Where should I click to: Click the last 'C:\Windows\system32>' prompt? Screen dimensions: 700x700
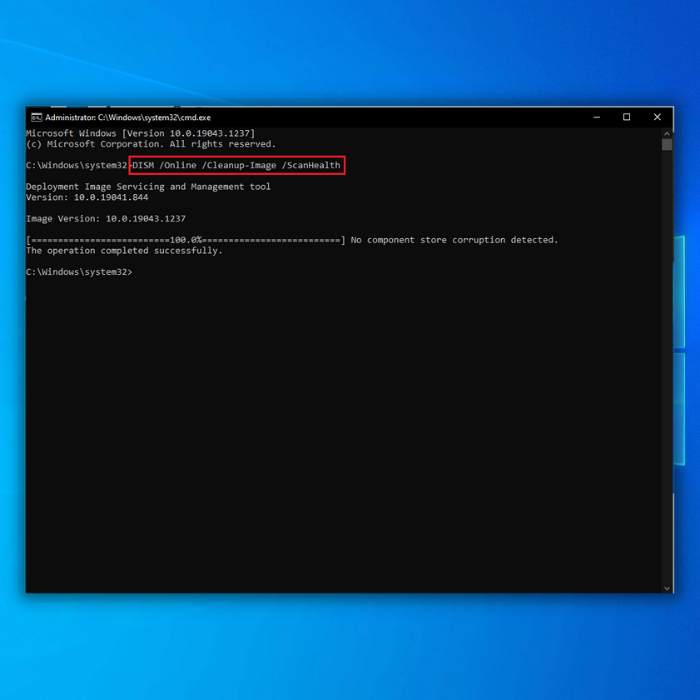tap(79, 272)
